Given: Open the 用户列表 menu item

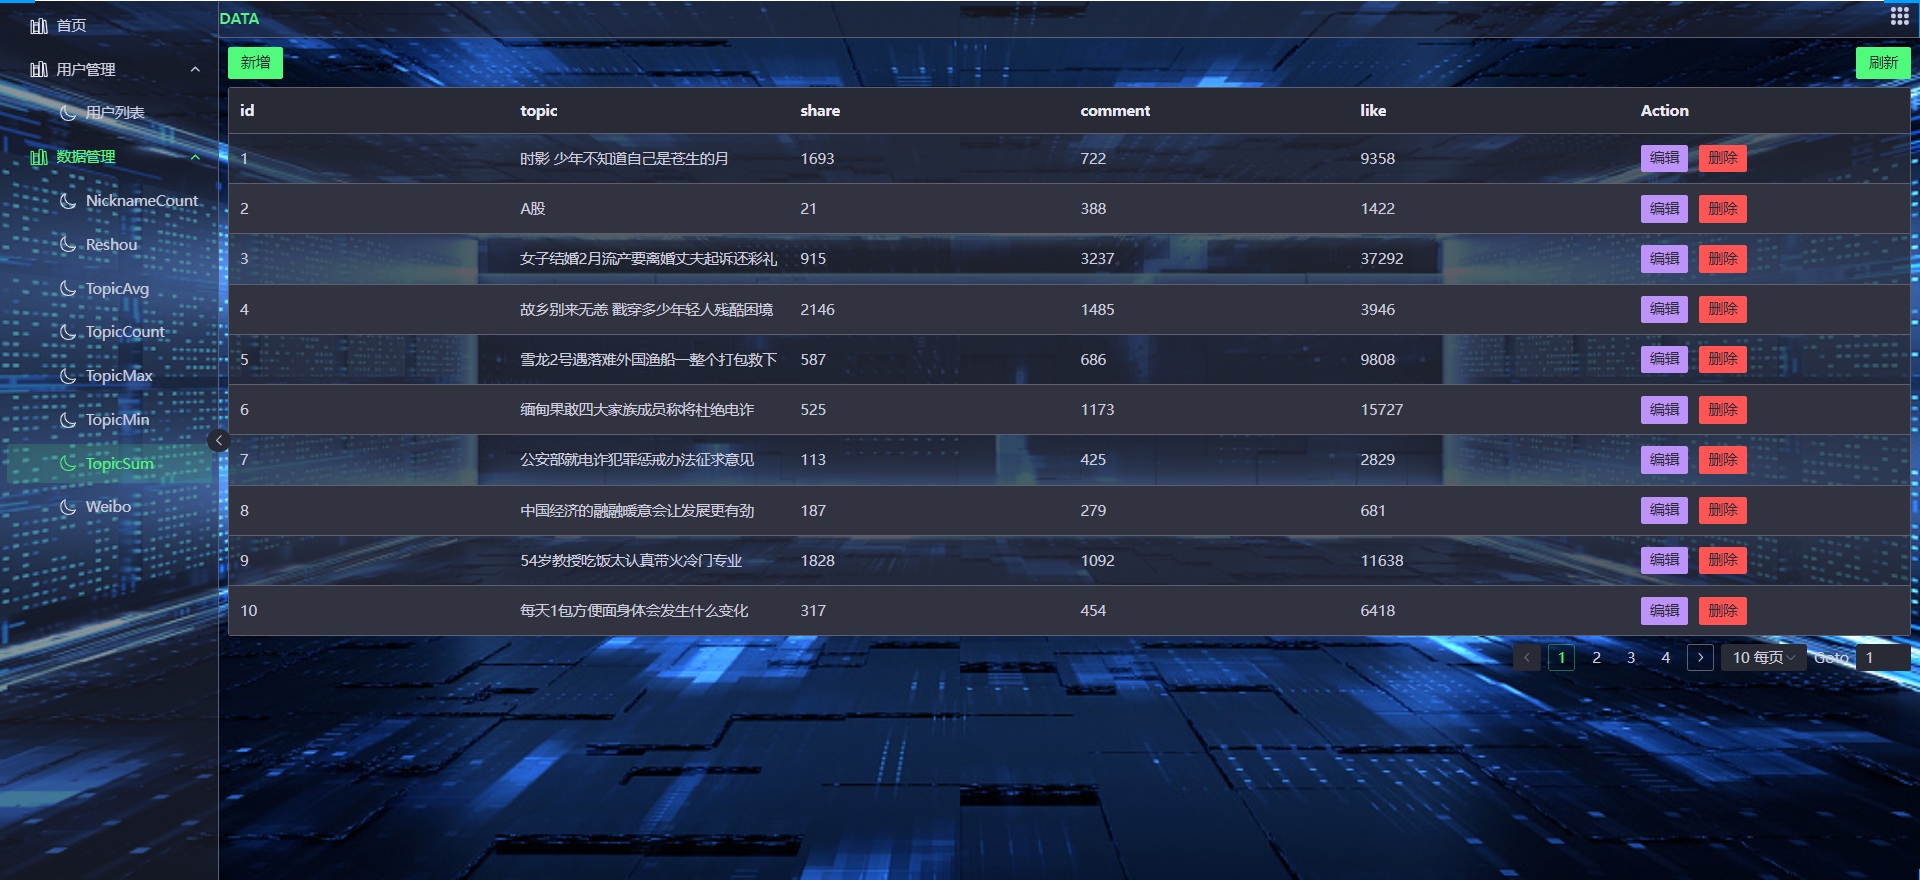Looking at the screenshot, I should coord(109,113).
